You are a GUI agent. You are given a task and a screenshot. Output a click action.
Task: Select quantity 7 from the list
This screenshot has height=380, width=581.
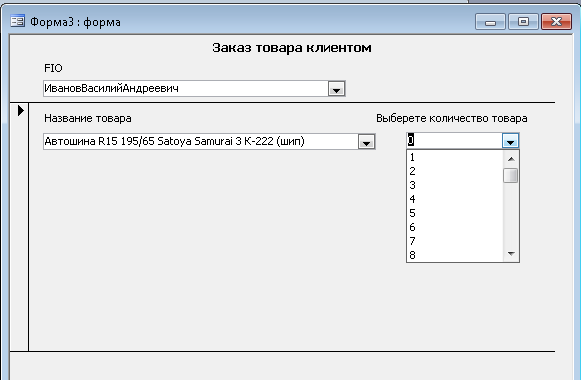click(x=455, y=241)
